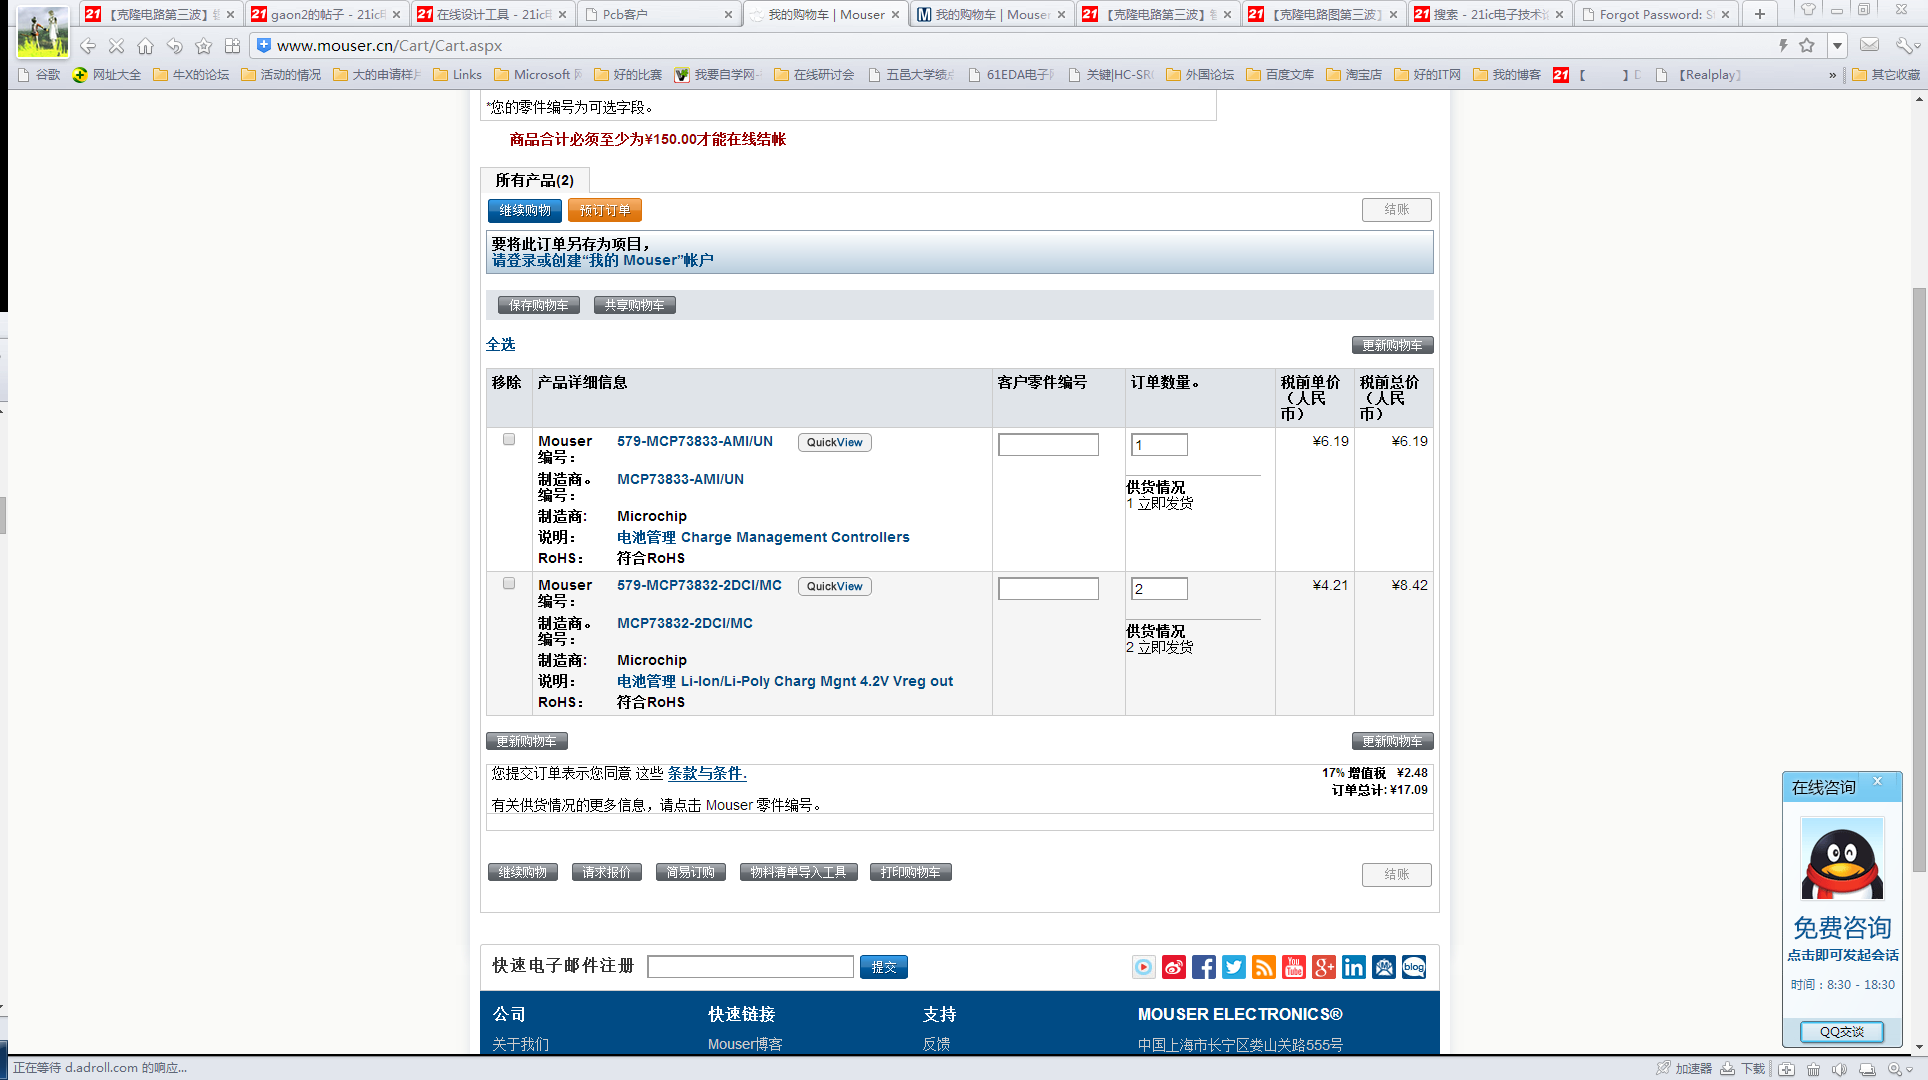The height and width of the screenshot is (1080, 1928).
Task: Focus customer part number field for MCP73832-2DCI/MC
Action: pos(1048,589)
